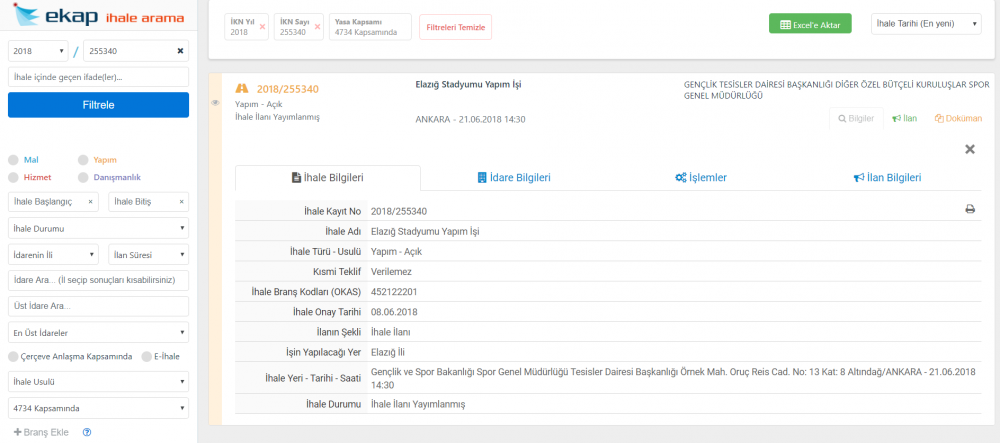Click the Excel'e Aktar button
Image resolution: width=1000 pixels, height=443 pixels.
click(x=809, y=24)
